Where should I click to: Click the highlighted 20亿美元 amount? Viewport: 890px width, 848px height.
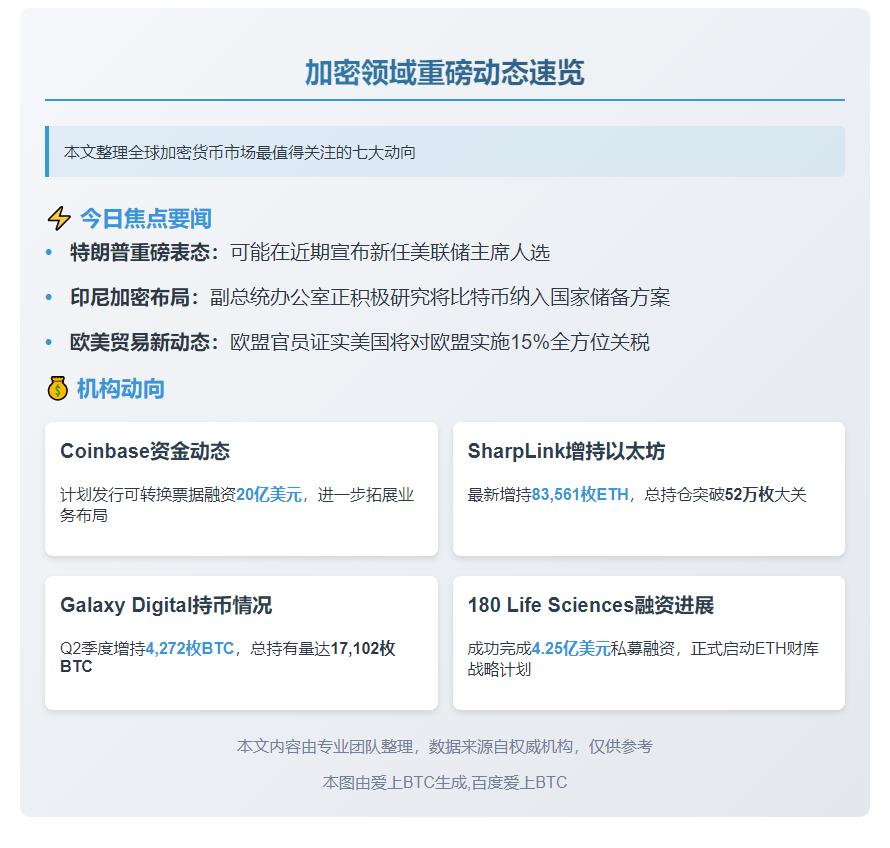tap(268, 495)
